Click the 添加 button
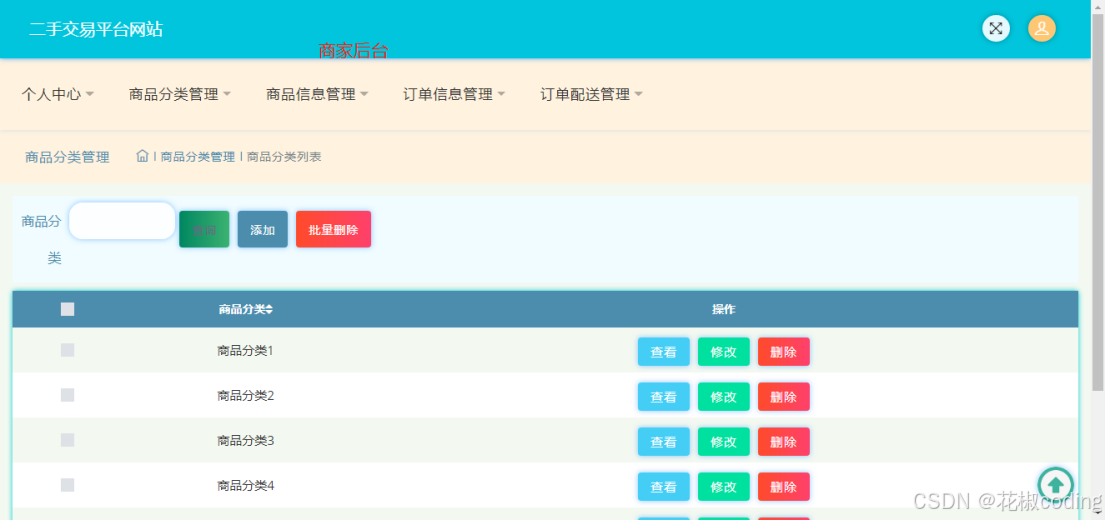This screenshot has width=1106, height=521. point(262,229)
